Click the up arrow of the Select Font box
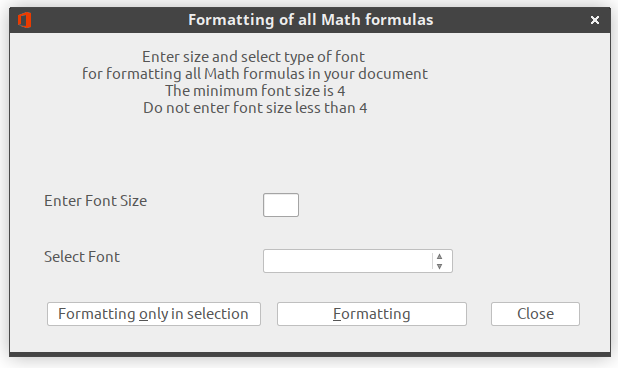The height and width of the screenshot is (368, 618). pos(439,256)
